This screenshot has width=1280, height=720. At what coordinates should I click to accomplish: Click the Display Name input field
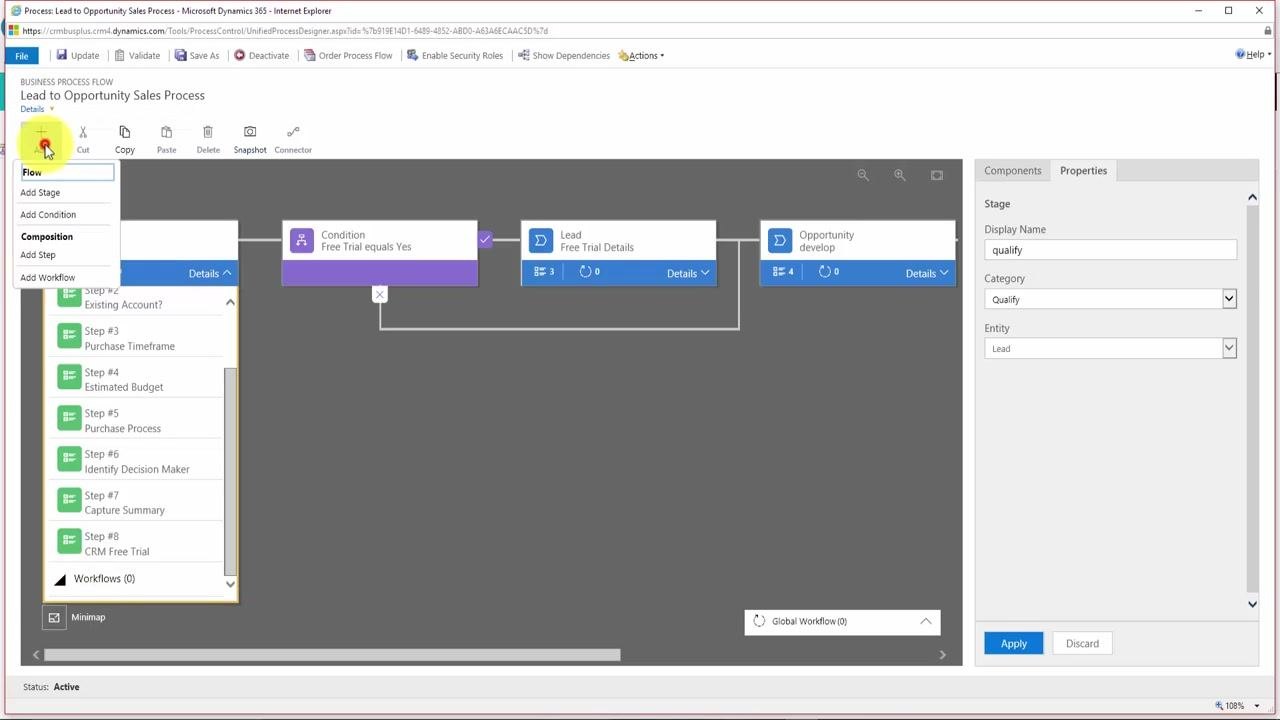tap(1110, 250)
